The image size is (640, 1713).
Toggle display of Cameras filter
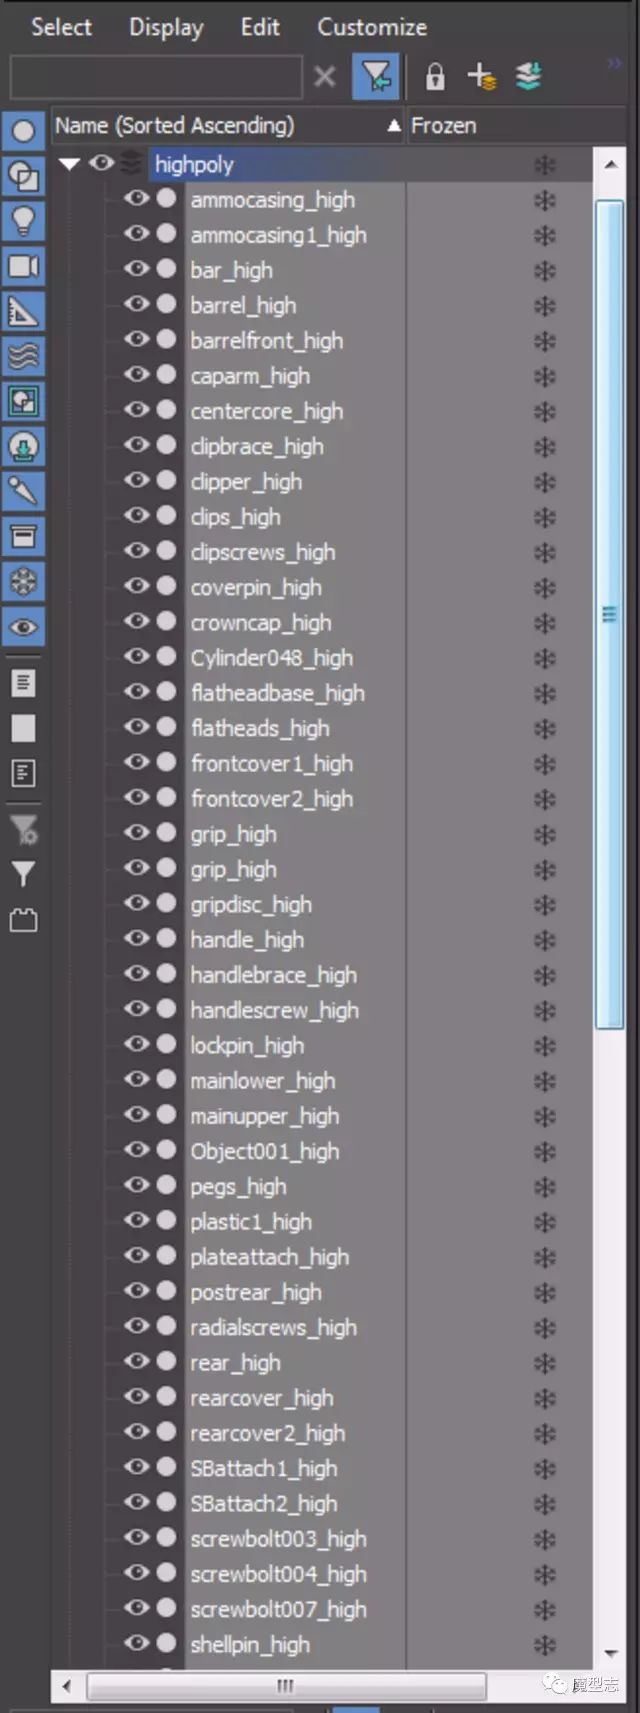23,266
